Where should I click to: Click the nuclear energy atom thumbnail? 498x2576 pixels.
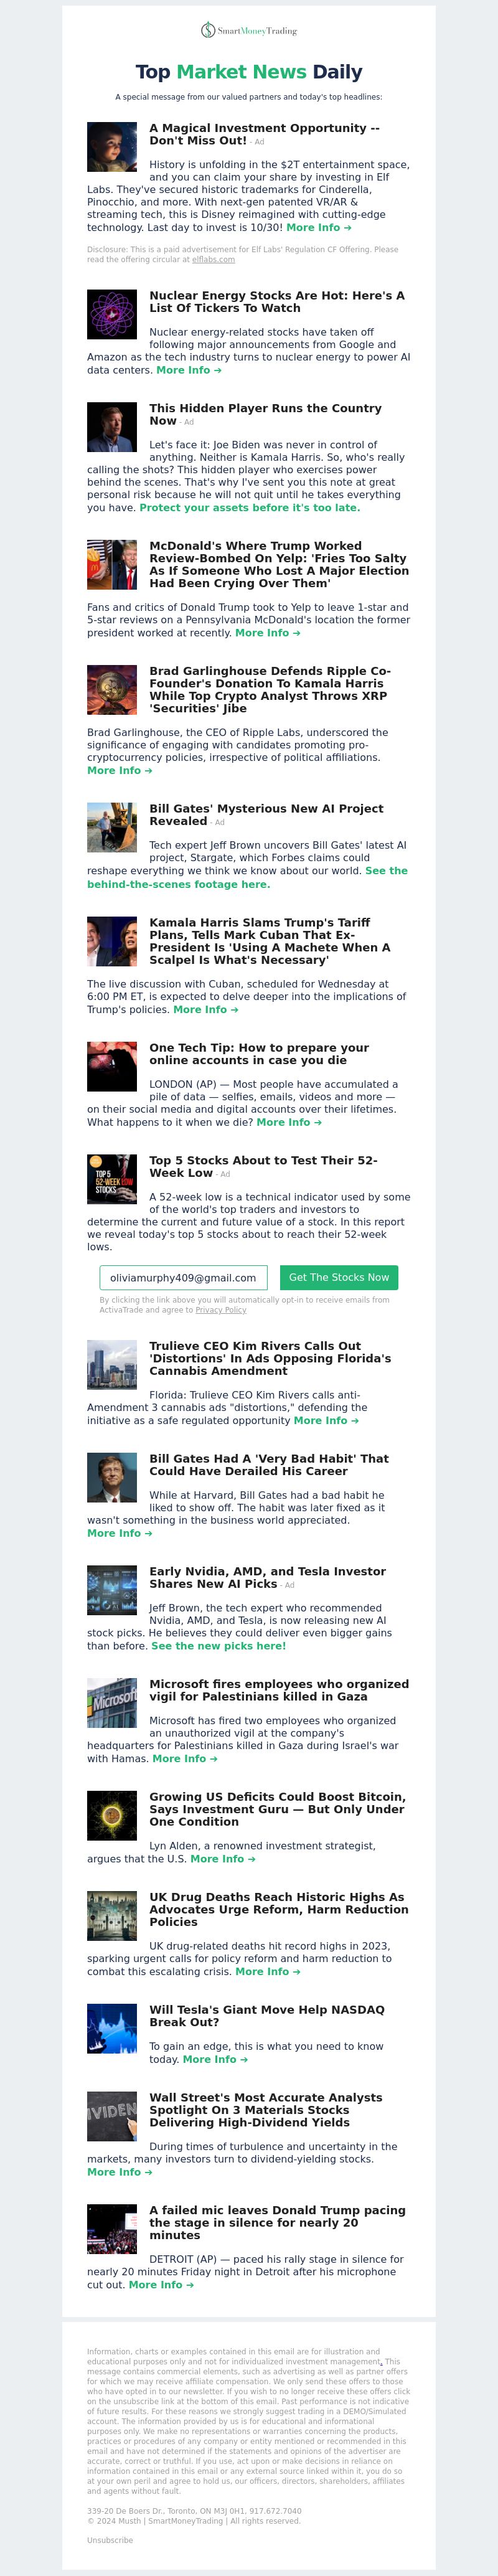(x=112, y=314)
